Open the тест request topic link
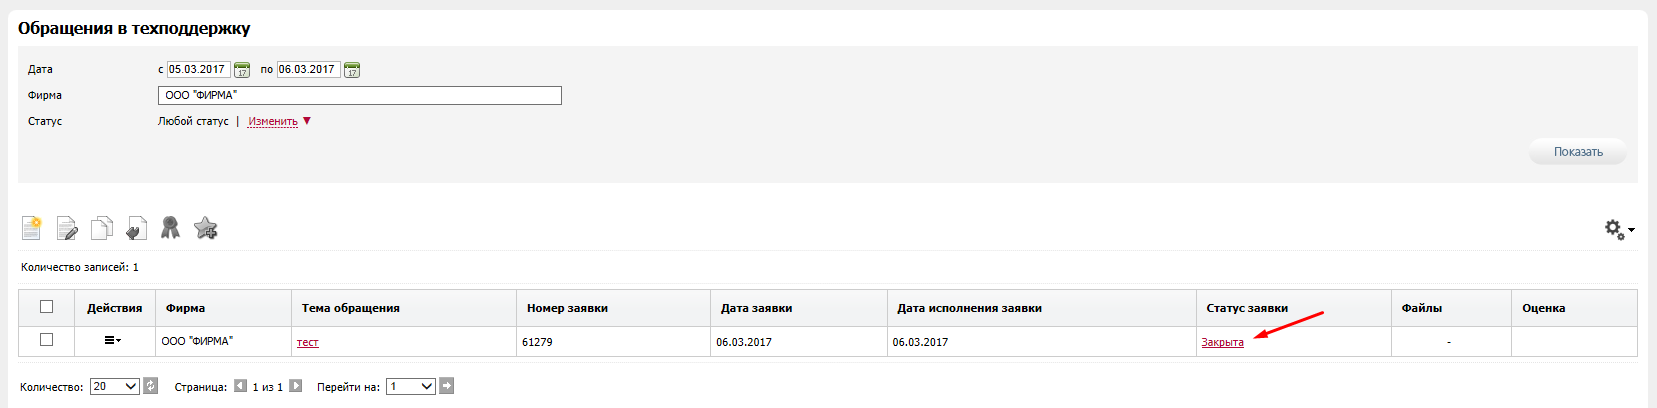The width and height of the screenshot is (1657, 408). (x=307, y=342)
